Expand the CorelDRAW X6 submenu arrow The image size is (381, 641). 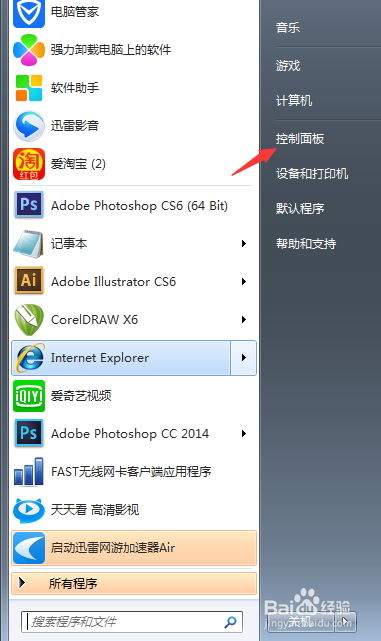[244, 319]
